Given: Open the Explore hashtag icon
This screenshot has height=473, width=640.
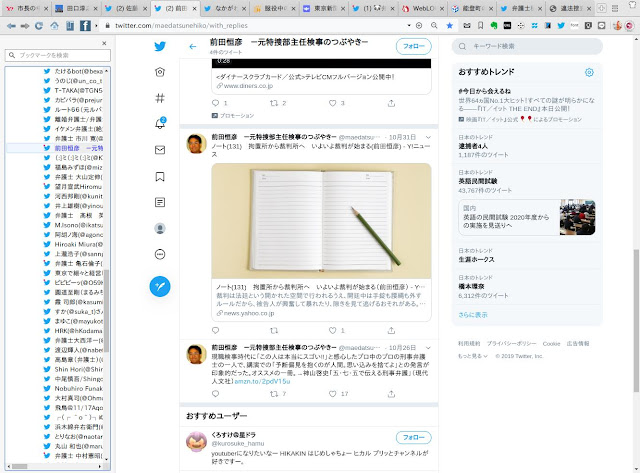Looking at the screenshot, I should pyautogui.click(x=160, y=98).
